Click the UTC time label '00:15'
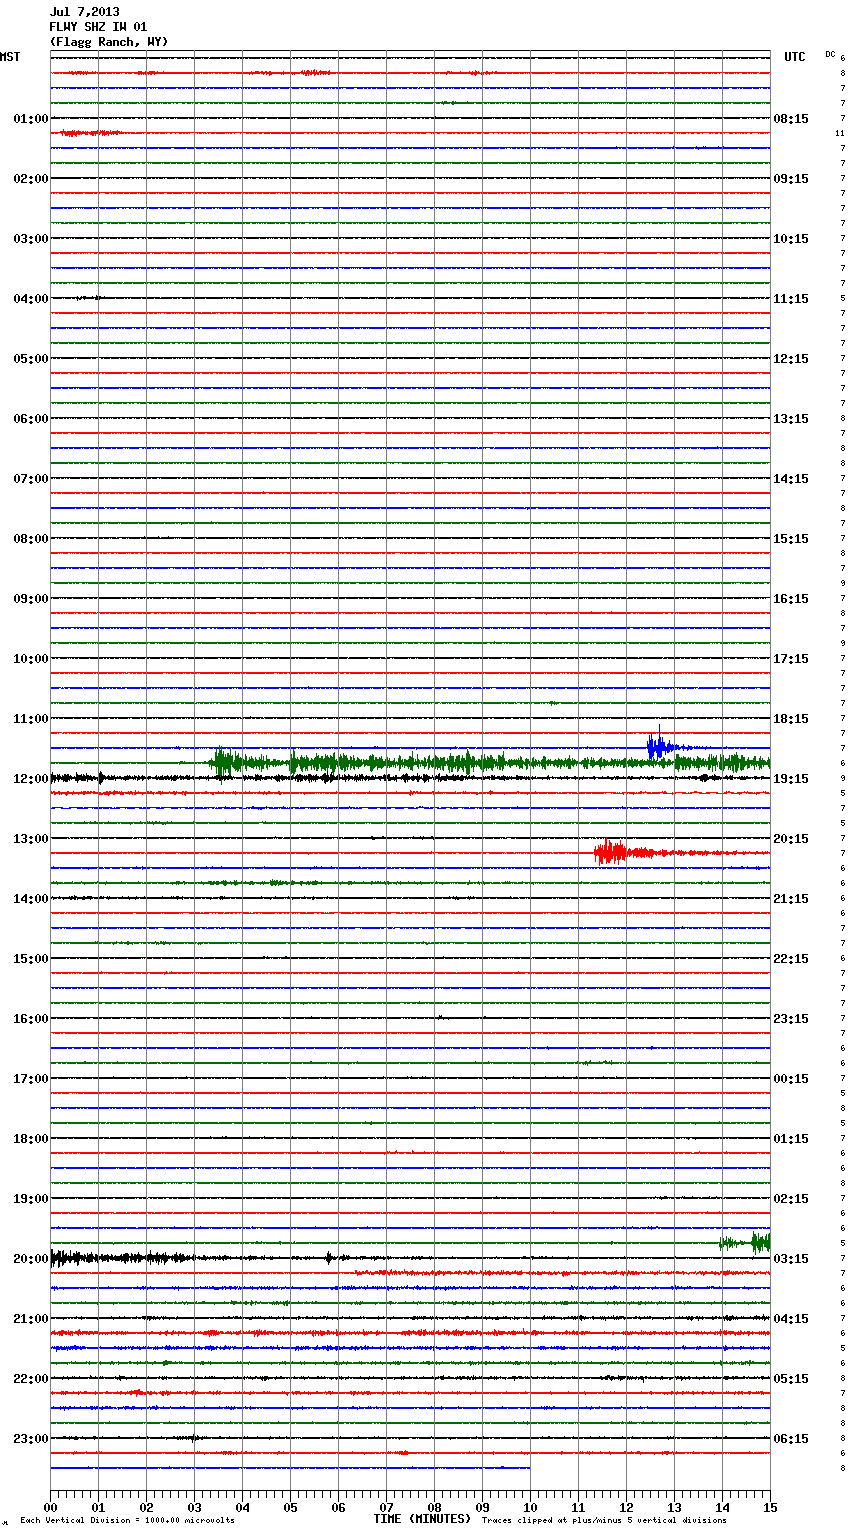 point(791,1079)
